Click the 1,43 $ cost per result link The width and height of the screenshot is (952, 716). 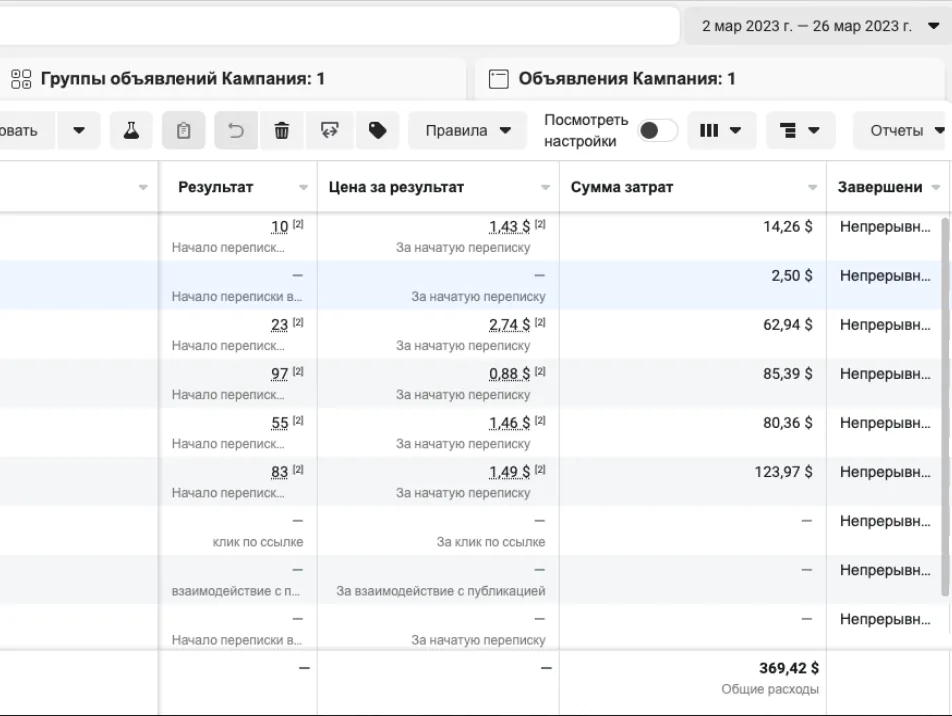pyautogui.click(x=509, y=227)
